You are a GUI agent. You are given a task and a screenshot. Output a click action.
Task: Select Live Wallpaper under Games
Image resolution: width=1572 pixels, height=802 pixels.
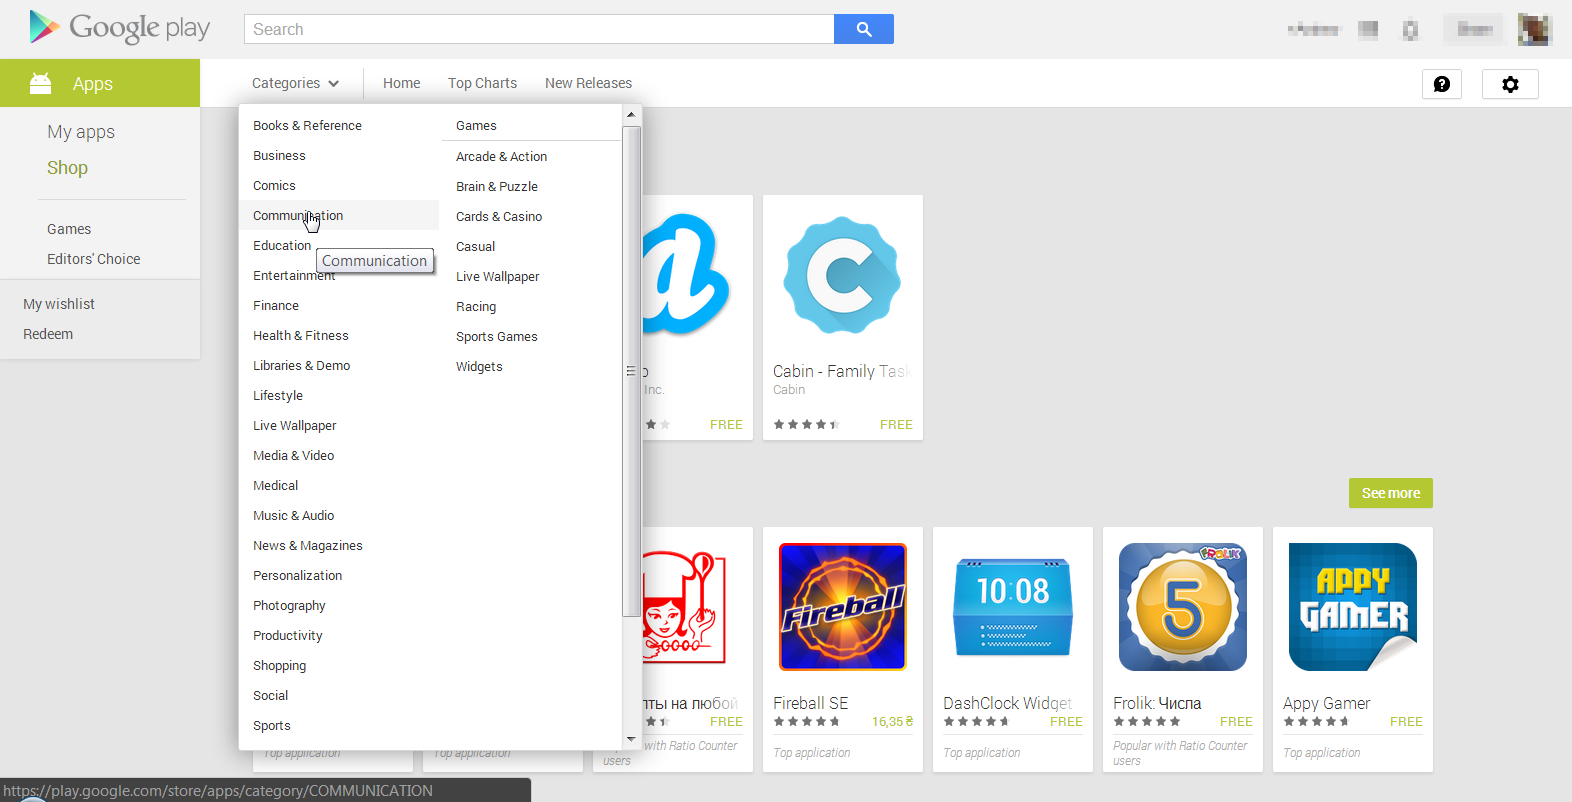(x=497, y=276)
